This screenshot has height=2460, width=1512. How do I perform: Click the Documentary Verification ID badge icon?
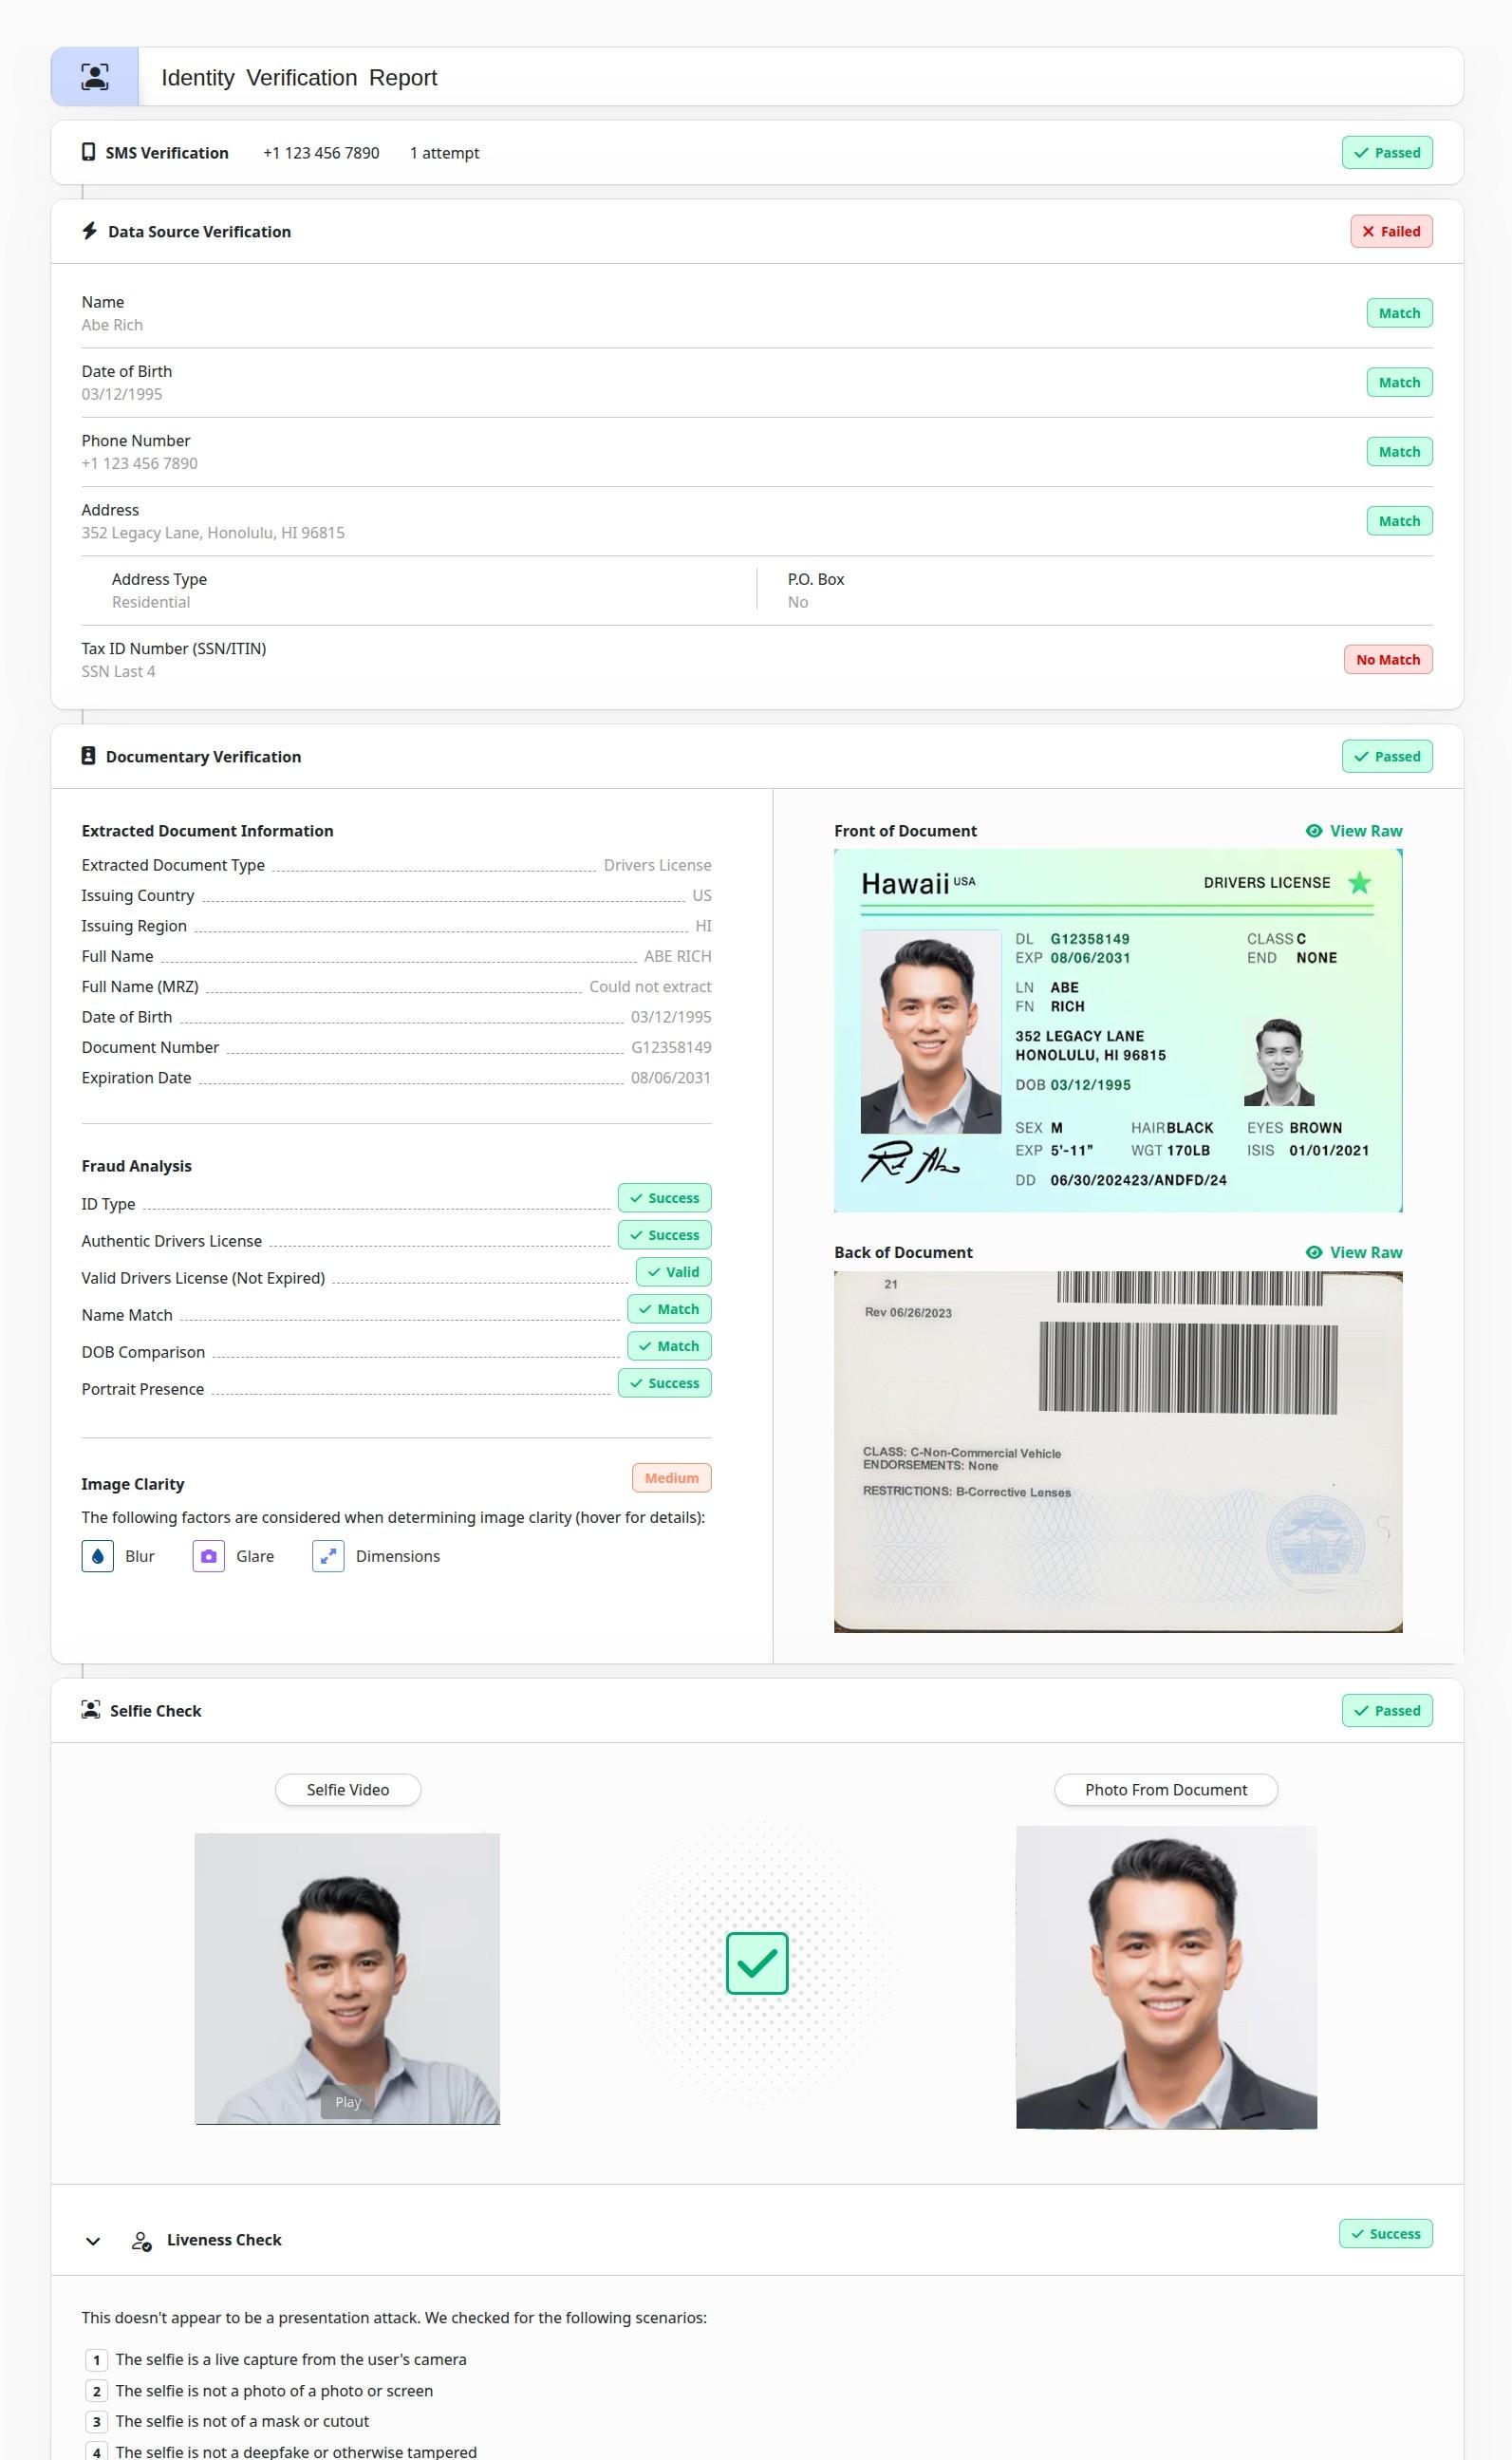(88, 756)
